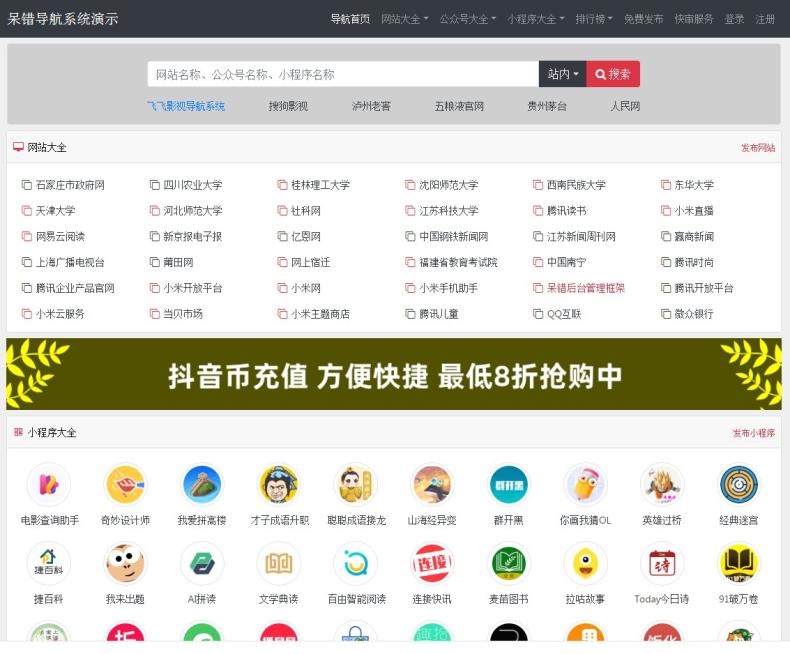Open the 沈阳师范大学 site link
Screen dimensions: 790x654
point(448,185)
